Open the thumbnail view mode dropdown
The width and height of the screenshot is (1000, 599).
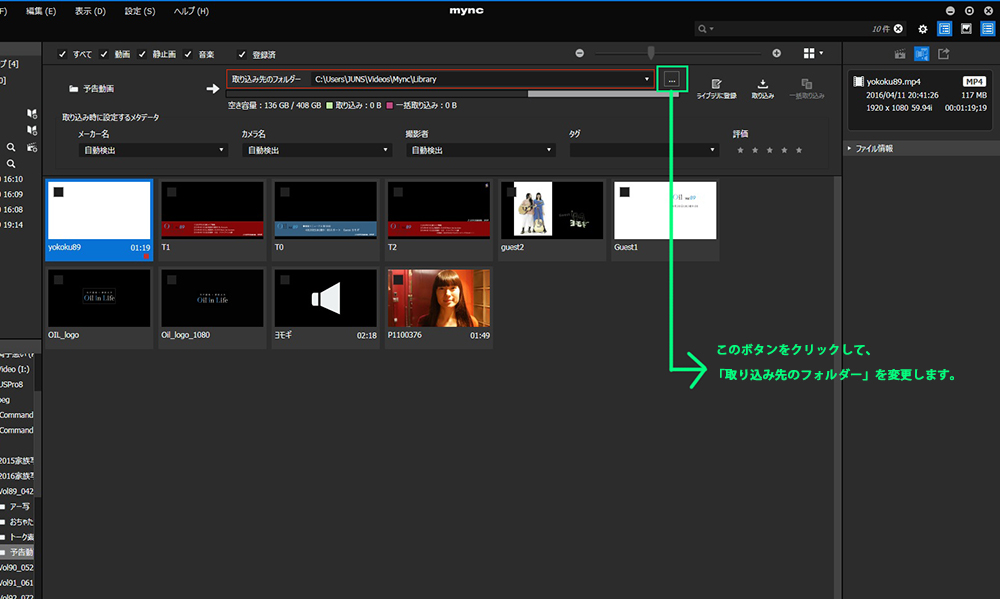pyautogui.click(x=813, y=53)
